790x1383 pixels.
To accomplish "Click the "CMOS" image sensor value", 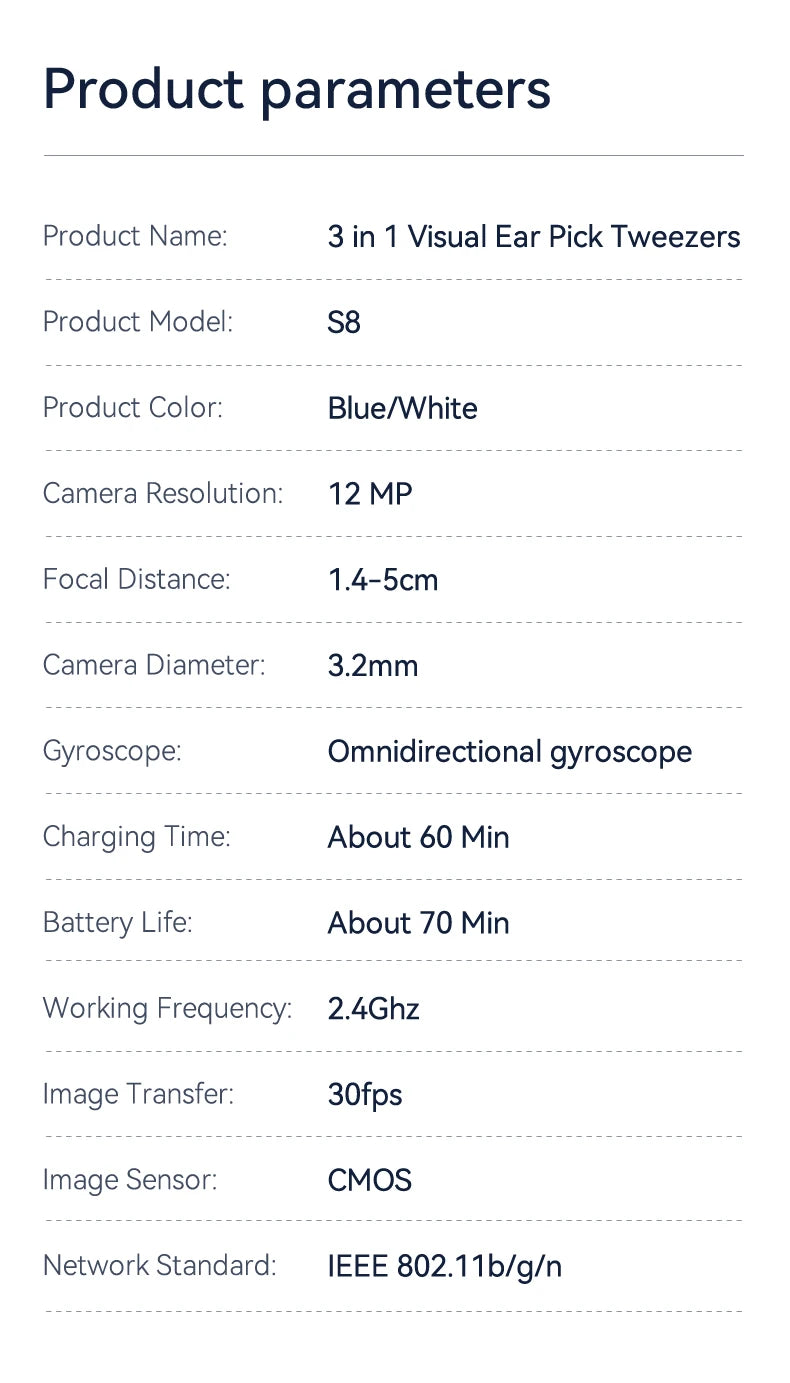I will coord(369,1180).
